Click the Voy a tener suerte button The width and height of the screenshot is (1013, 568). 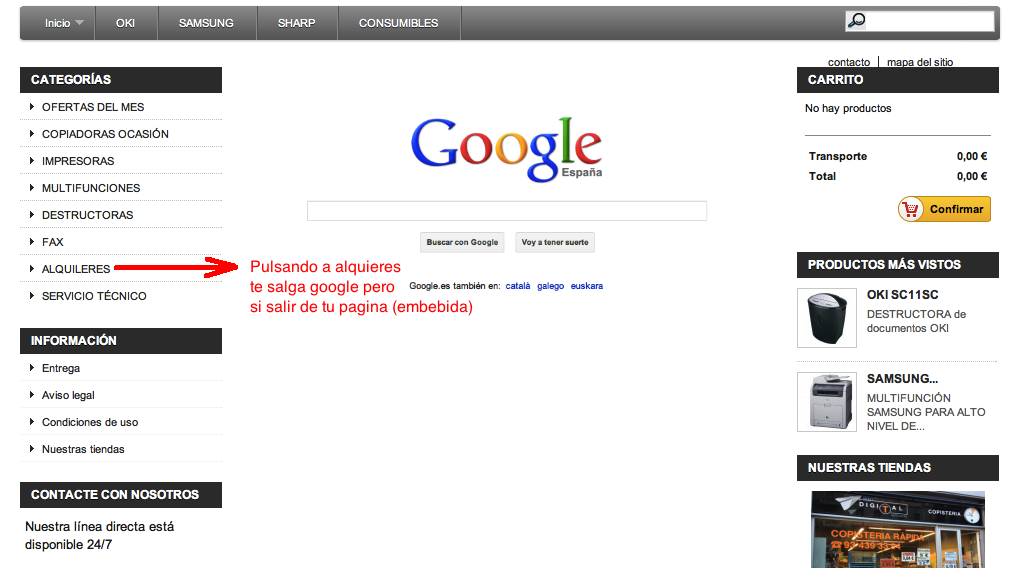point(555,242)
